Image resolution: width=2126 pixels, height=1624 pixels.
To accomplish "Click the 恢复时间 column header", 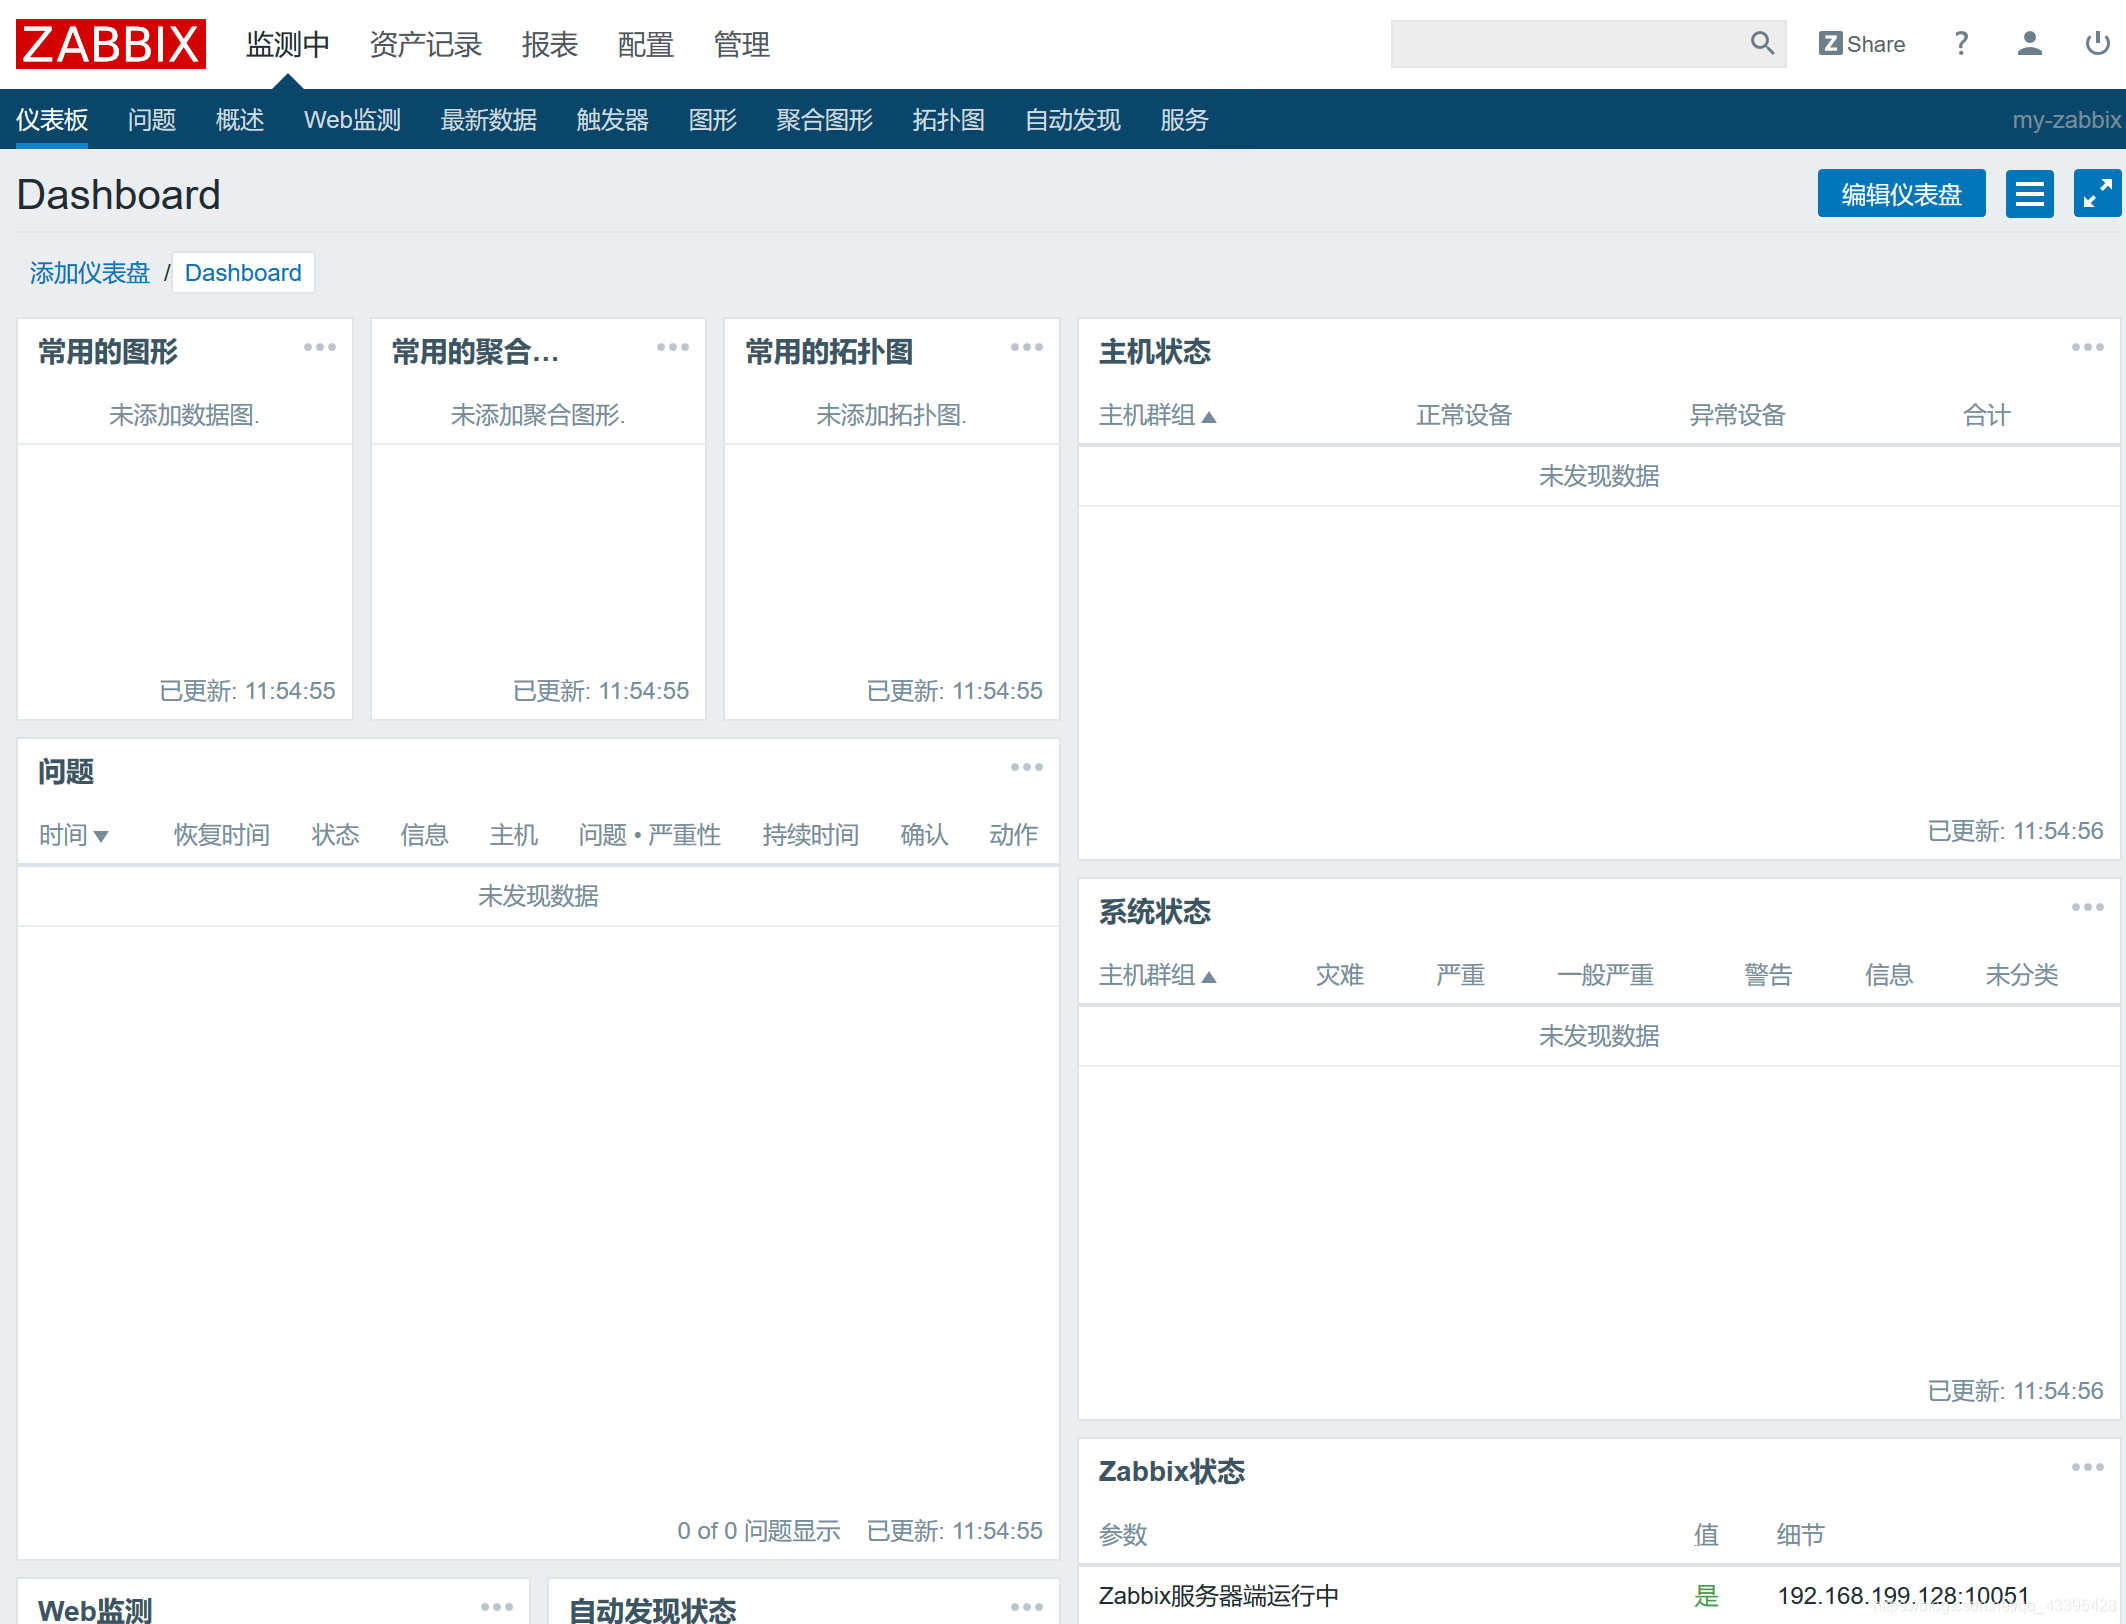I will [x=222, y=835].
